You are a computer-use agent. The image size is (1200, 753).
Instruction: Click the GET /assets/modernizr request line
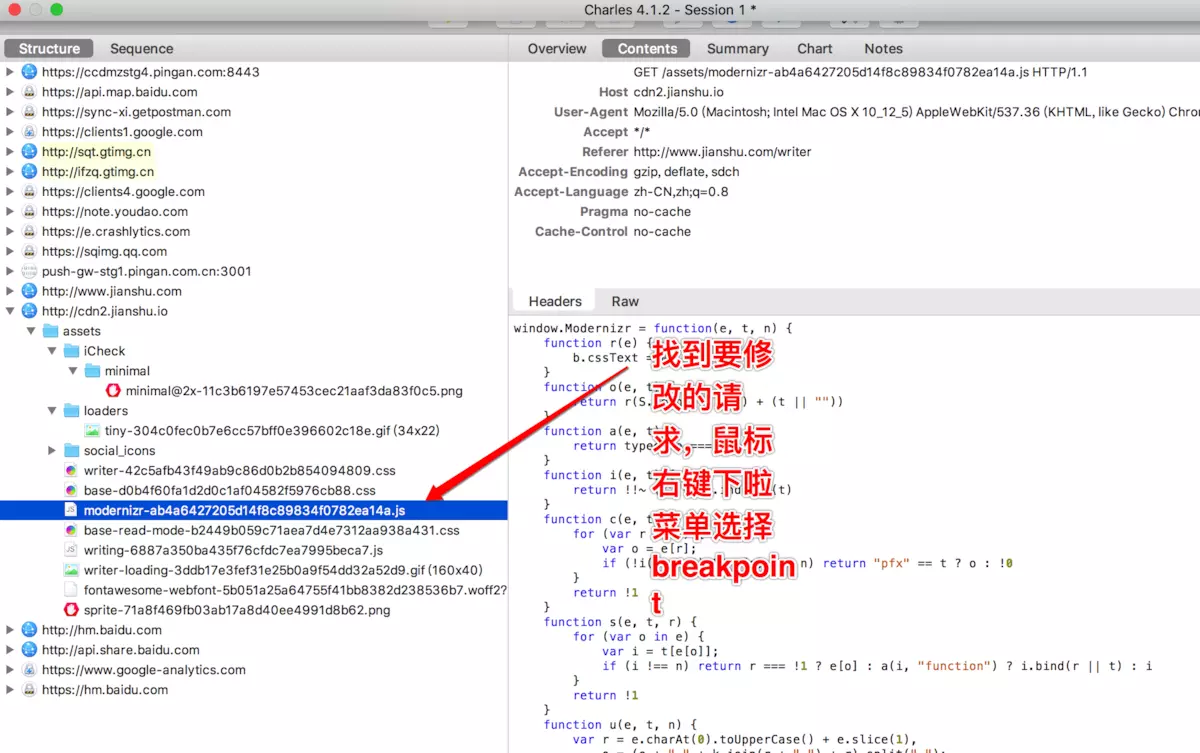click(x=860, y=72)
